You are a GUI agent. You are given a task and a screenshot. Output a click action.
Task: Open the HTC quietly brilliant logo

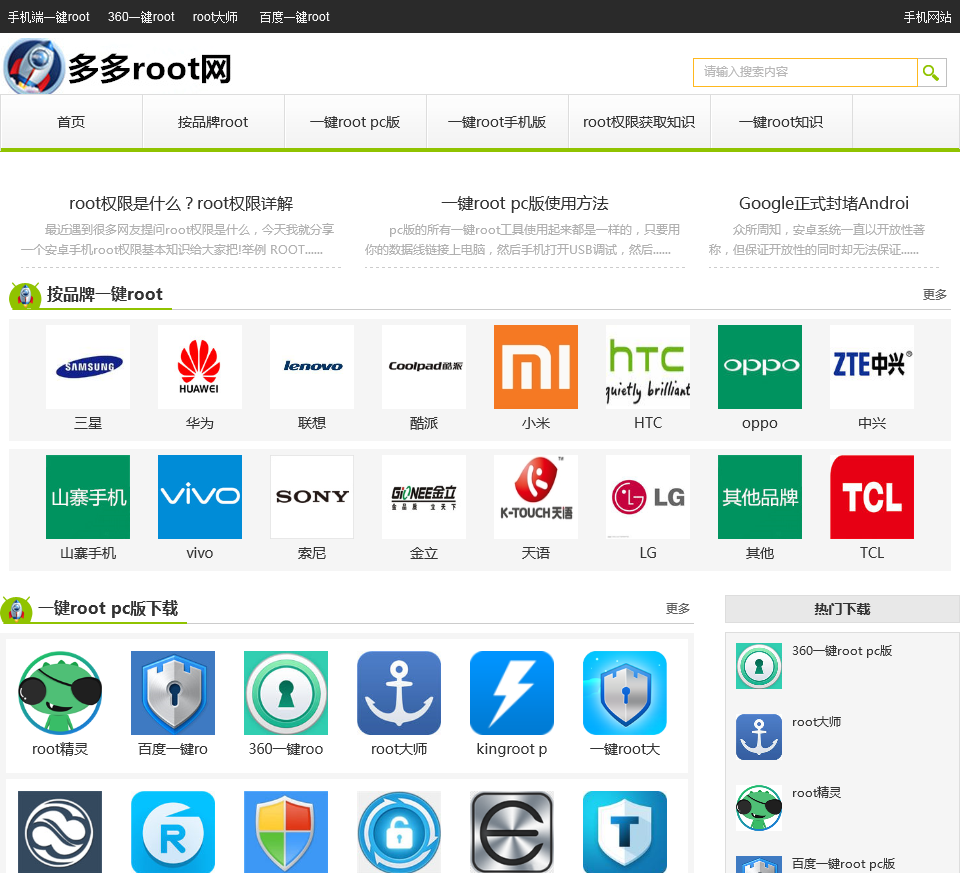tap(648, 367)
